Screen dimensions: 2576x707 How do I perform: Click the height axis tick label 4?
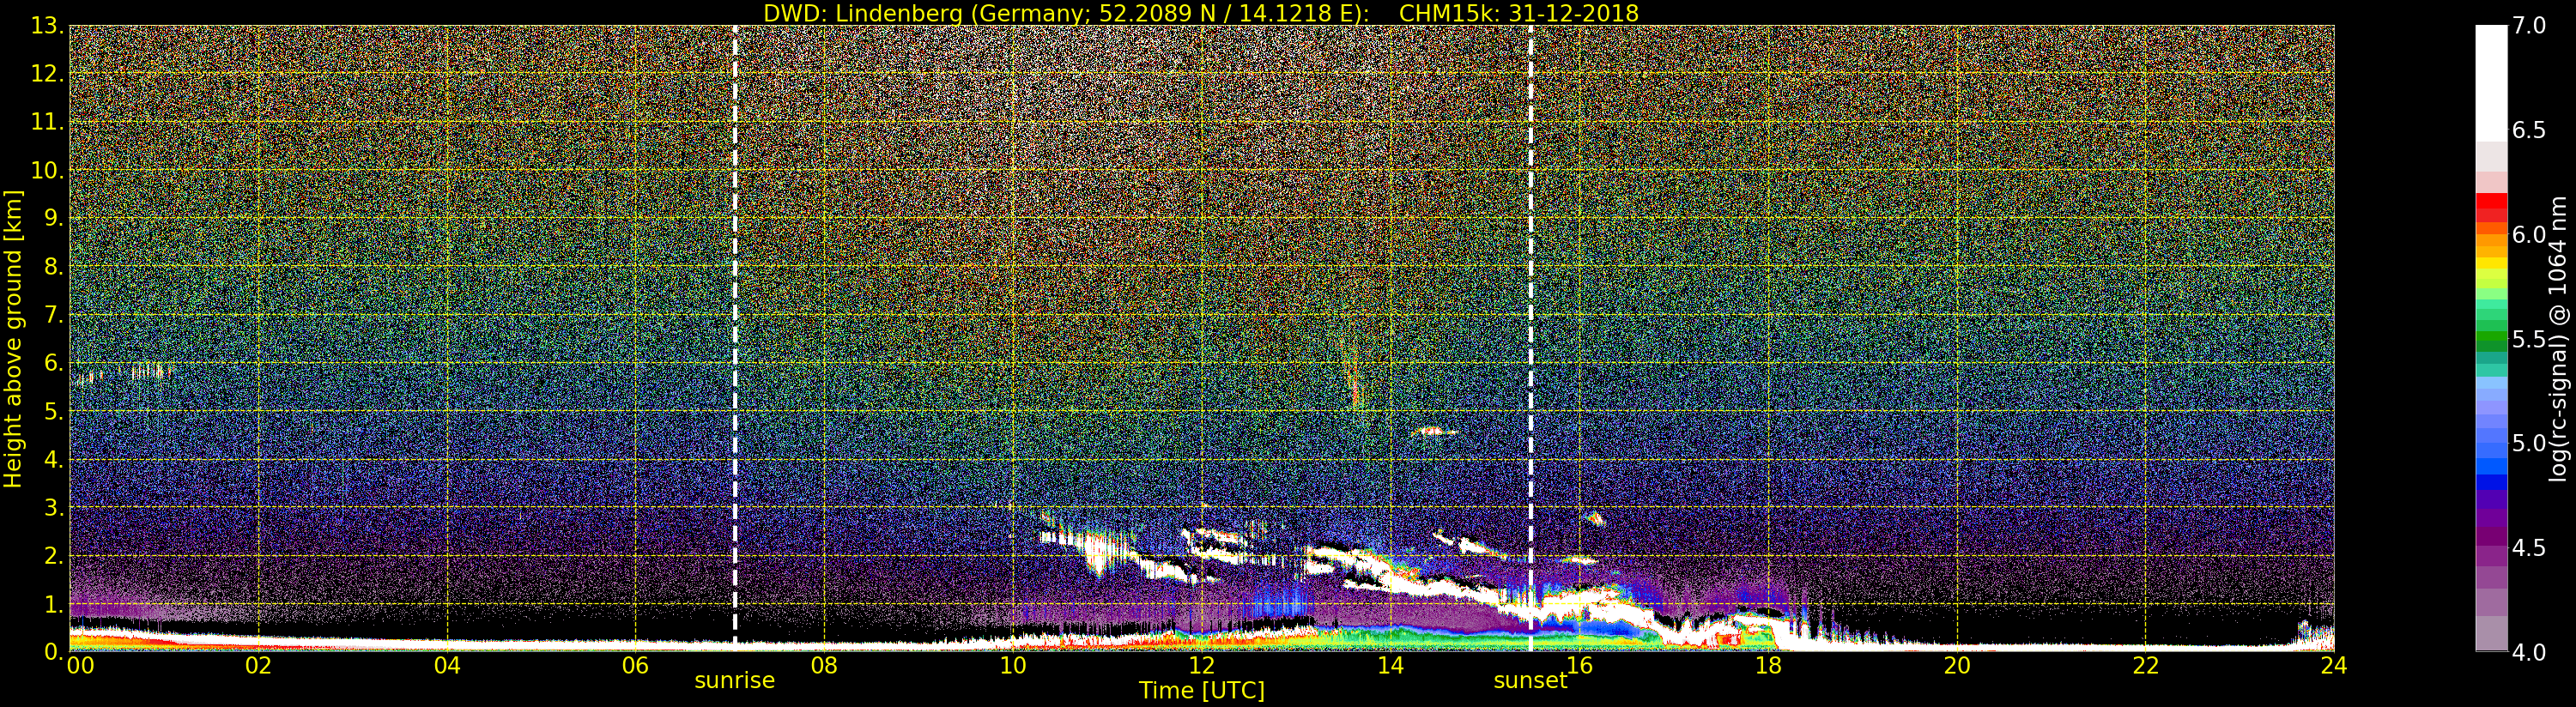[x=53, y=459]
